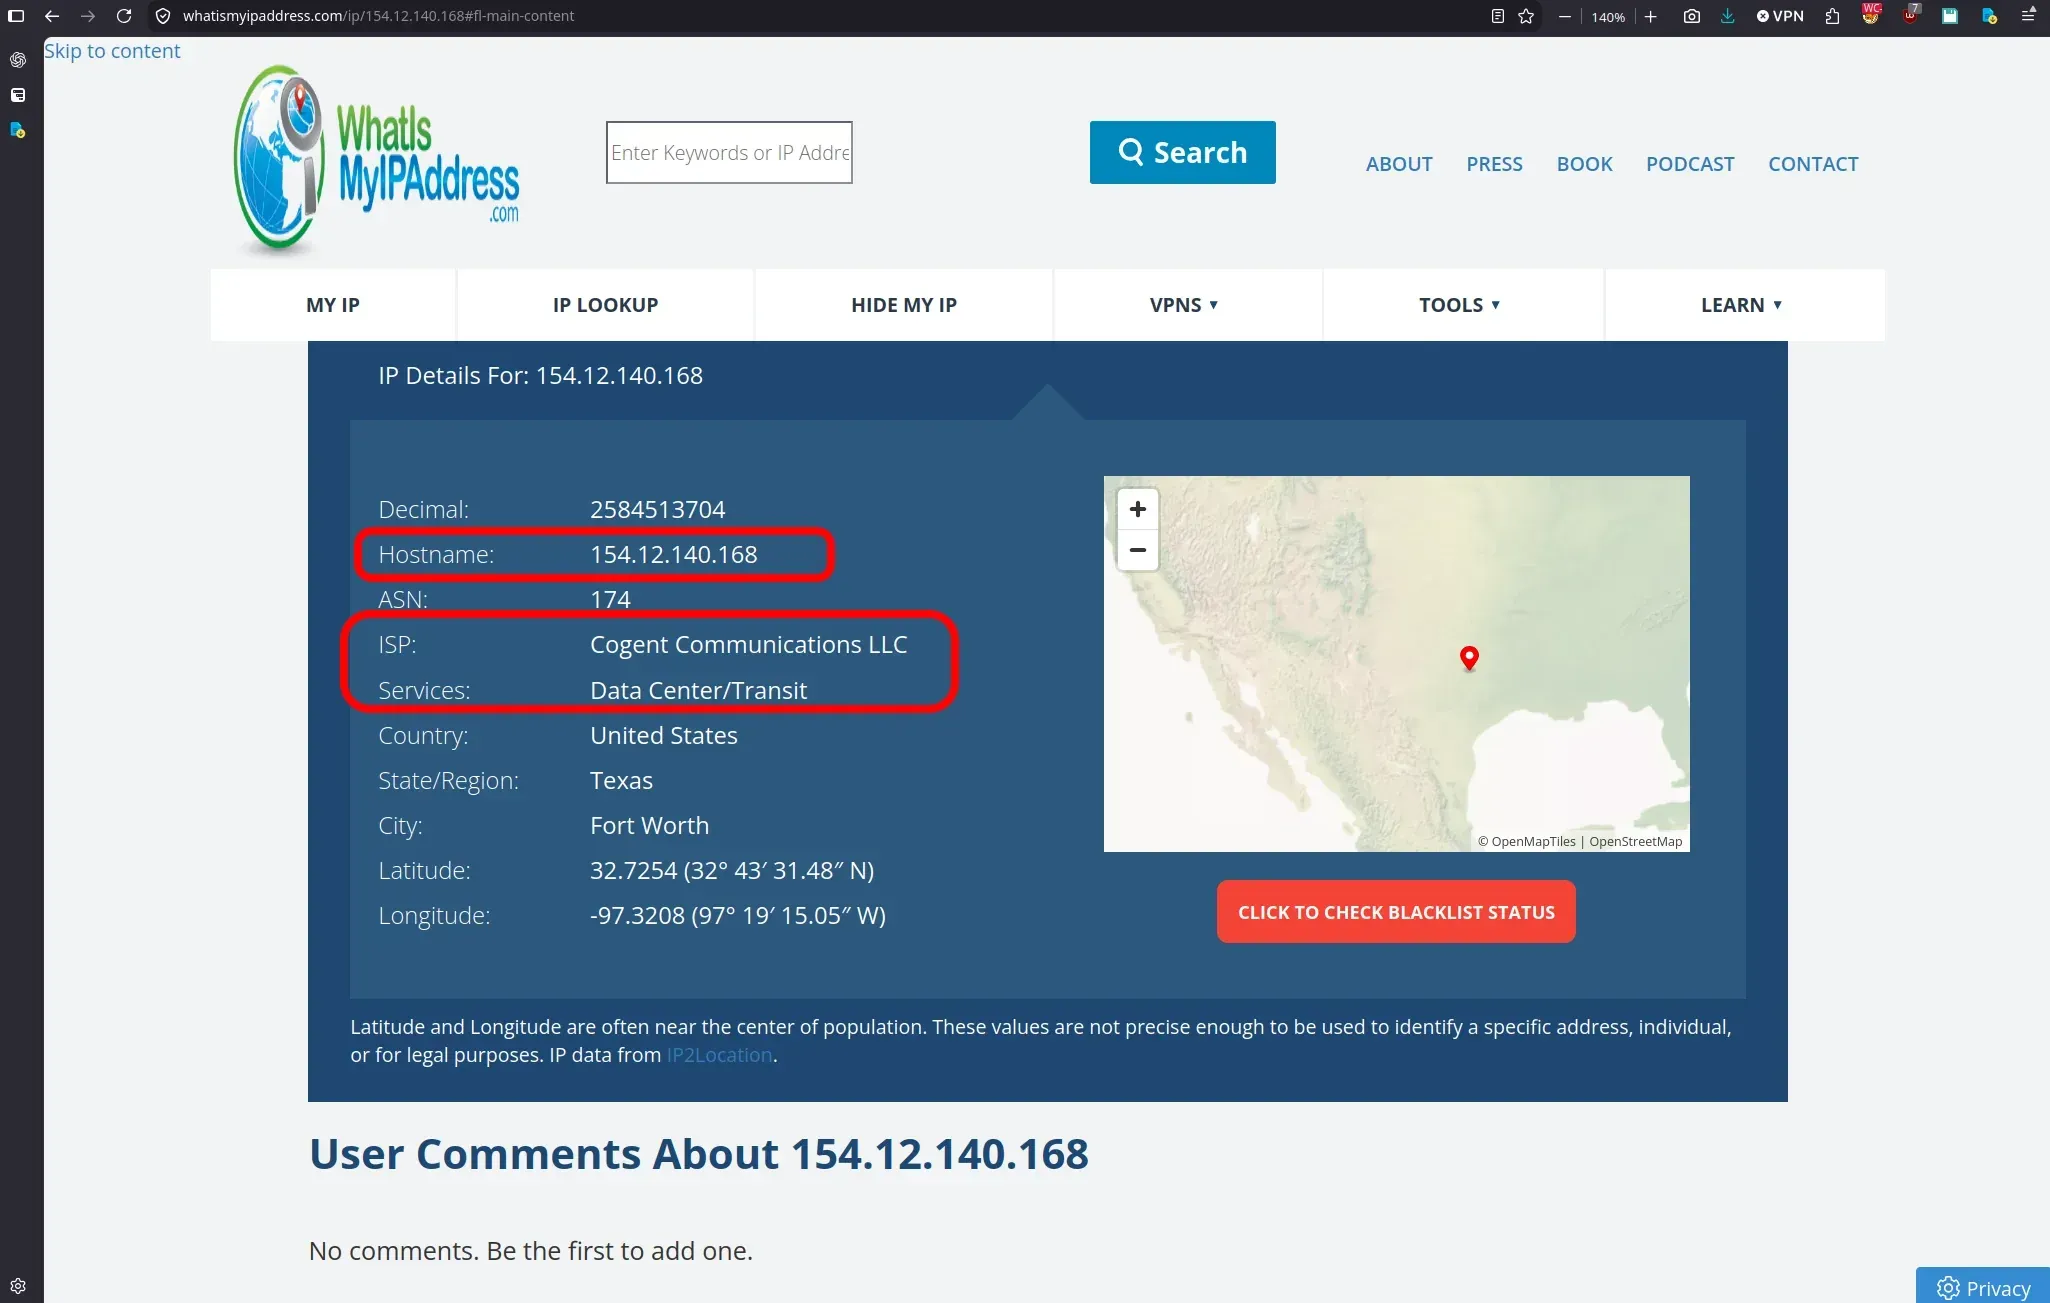2050x1303 pixels.
Task: Click the browser address bar URL
Action: coord(378,16)
